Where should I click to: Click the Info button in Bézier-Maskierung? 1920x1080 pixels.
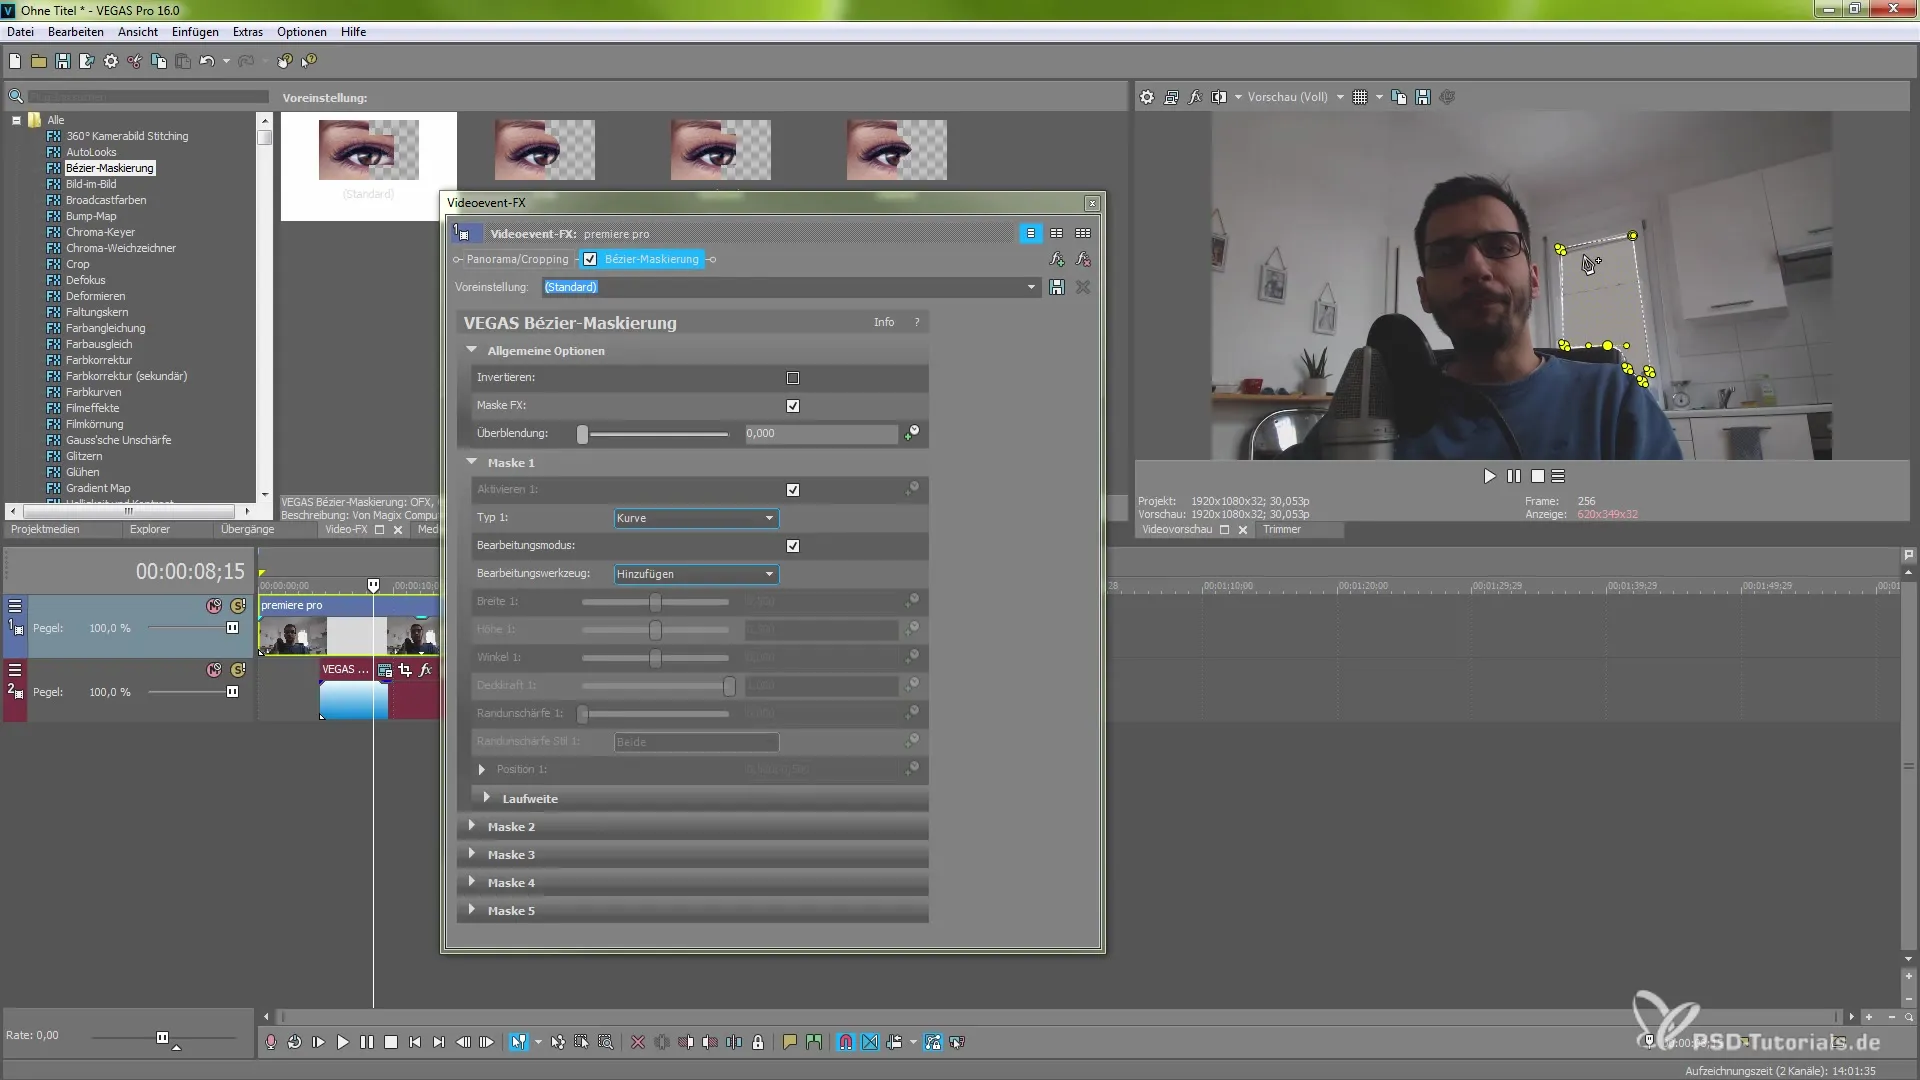884,322
